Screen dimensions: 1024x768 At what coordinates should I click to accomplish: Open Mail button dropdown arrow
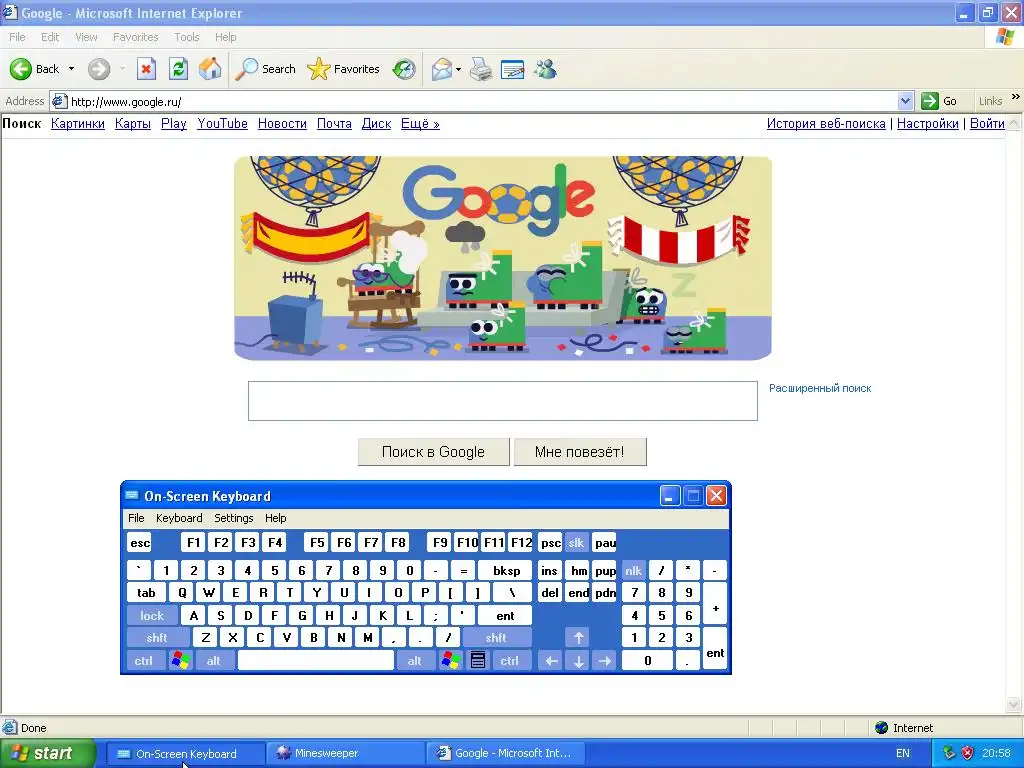[x=458, y=69]
